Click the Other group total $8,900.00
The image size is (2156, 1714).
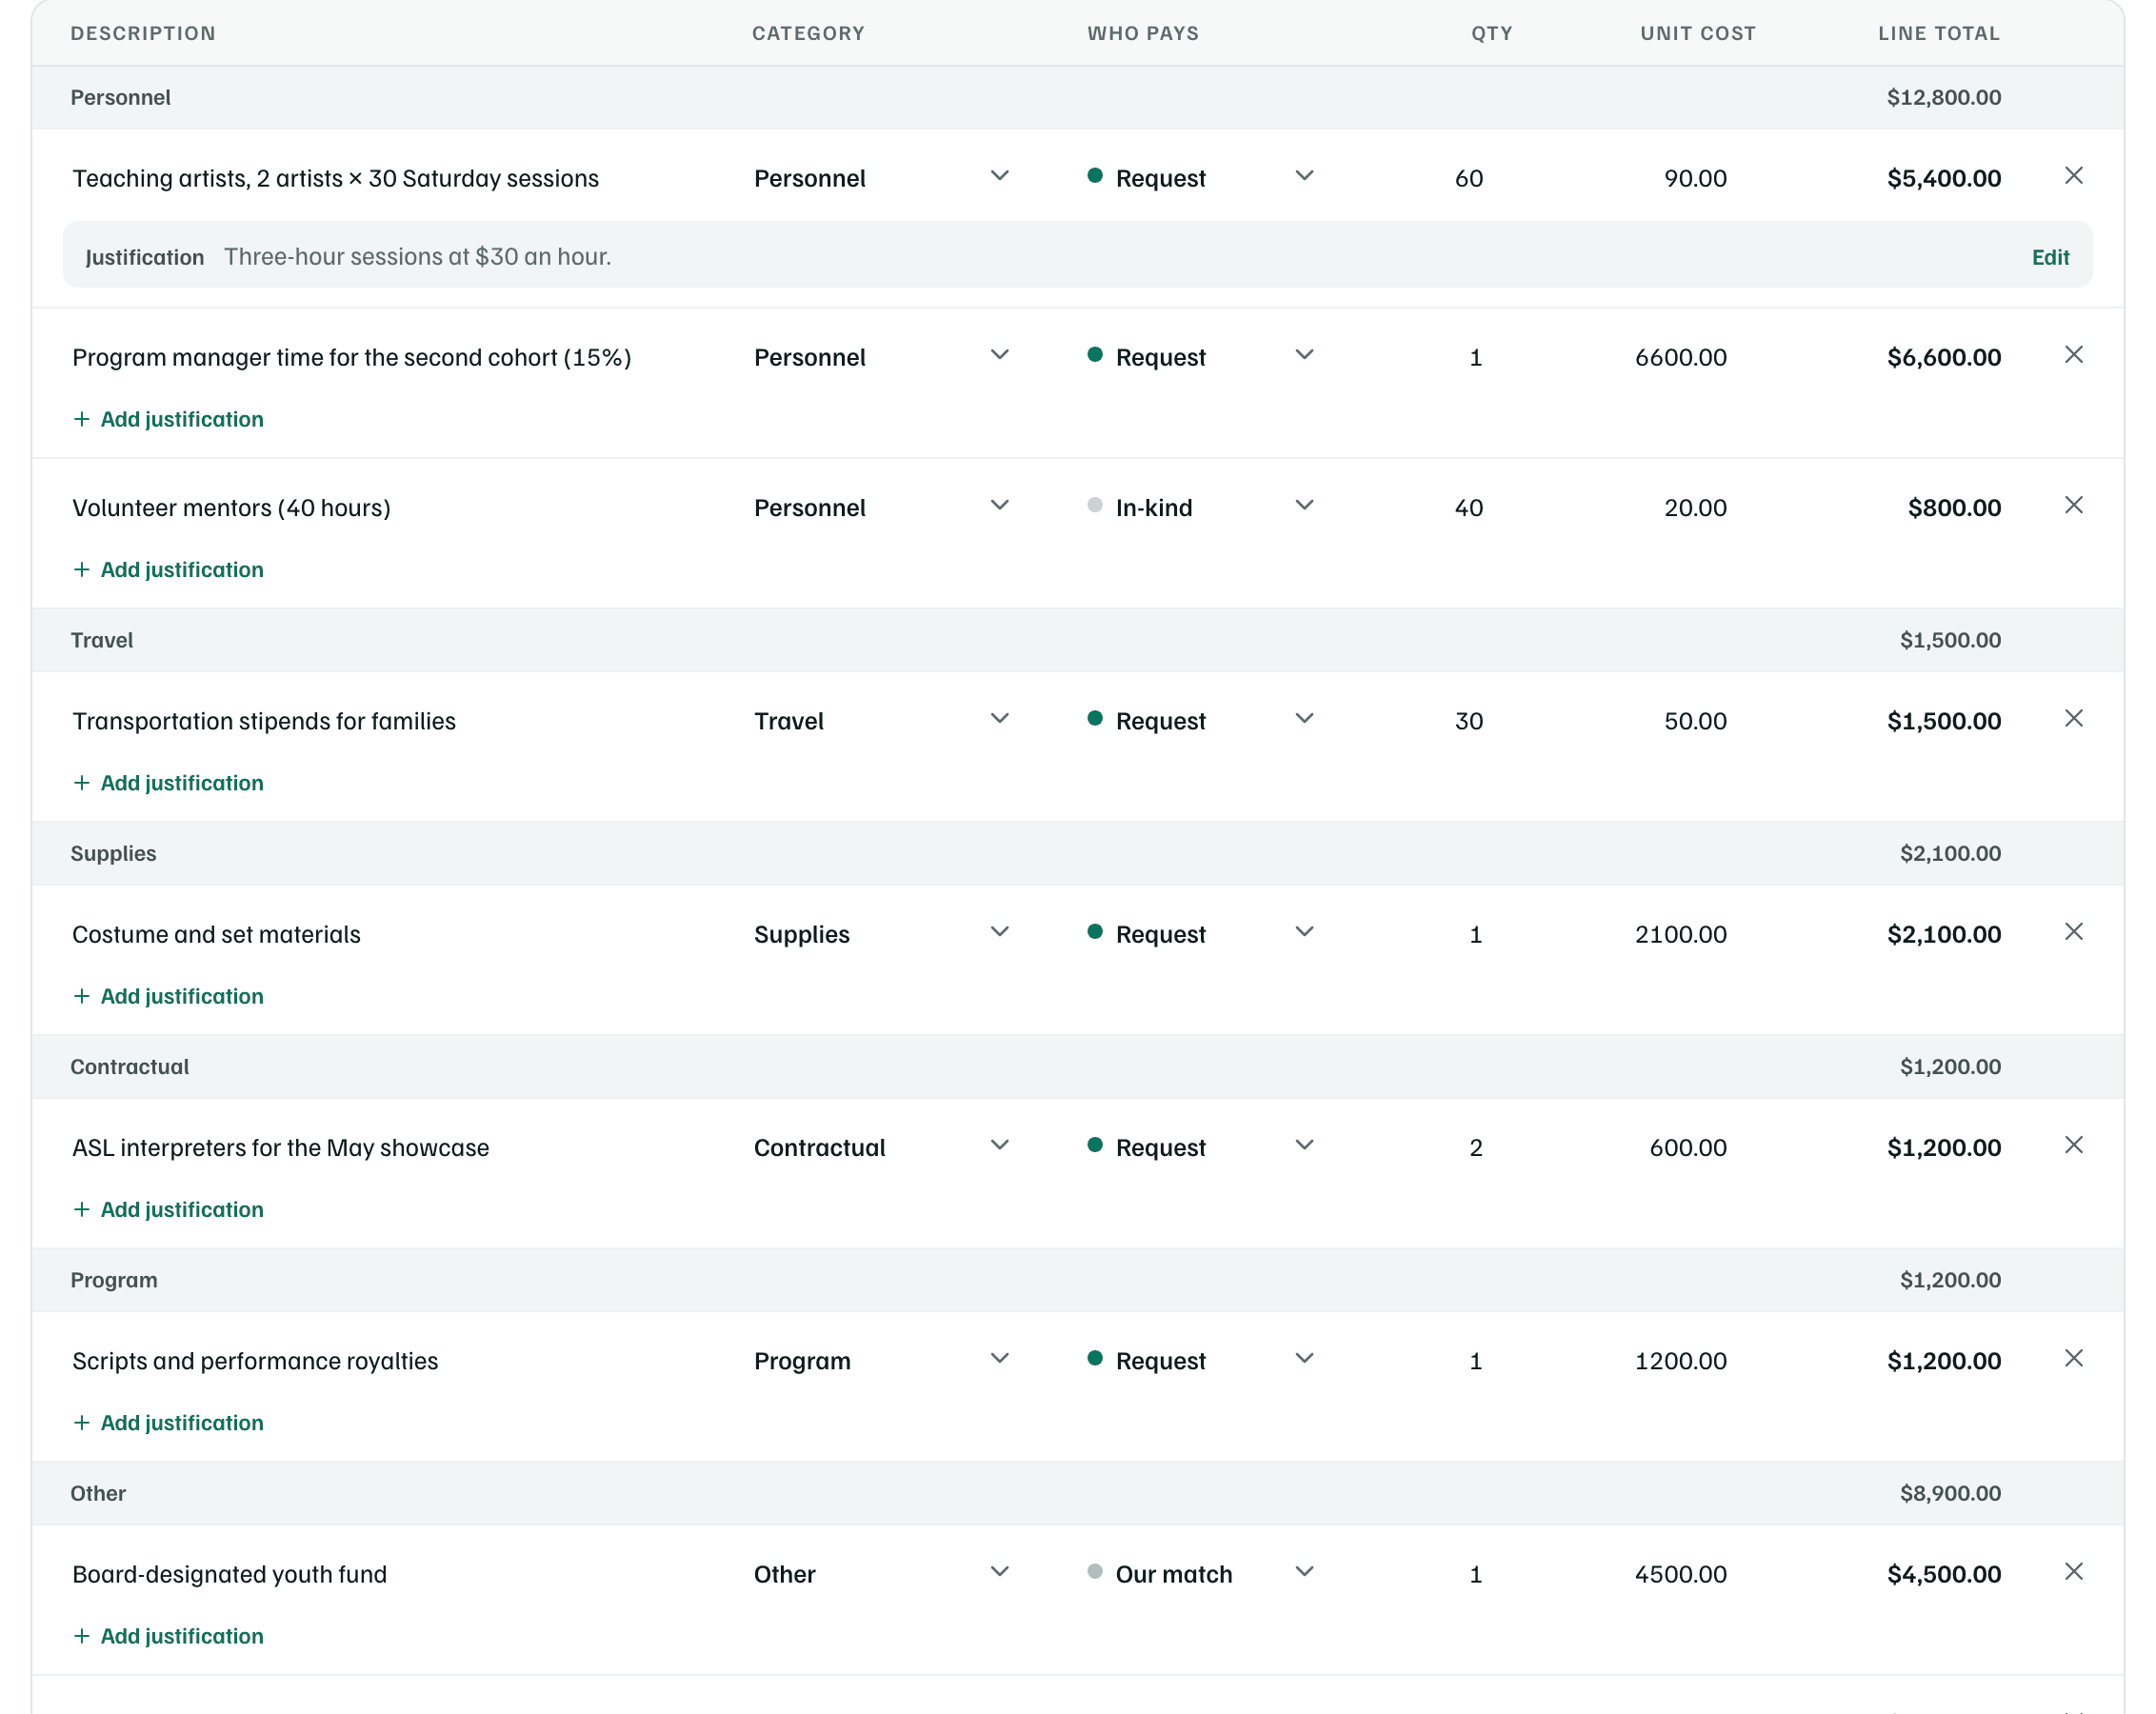pyautogui.click(x=1950, y=1493)
